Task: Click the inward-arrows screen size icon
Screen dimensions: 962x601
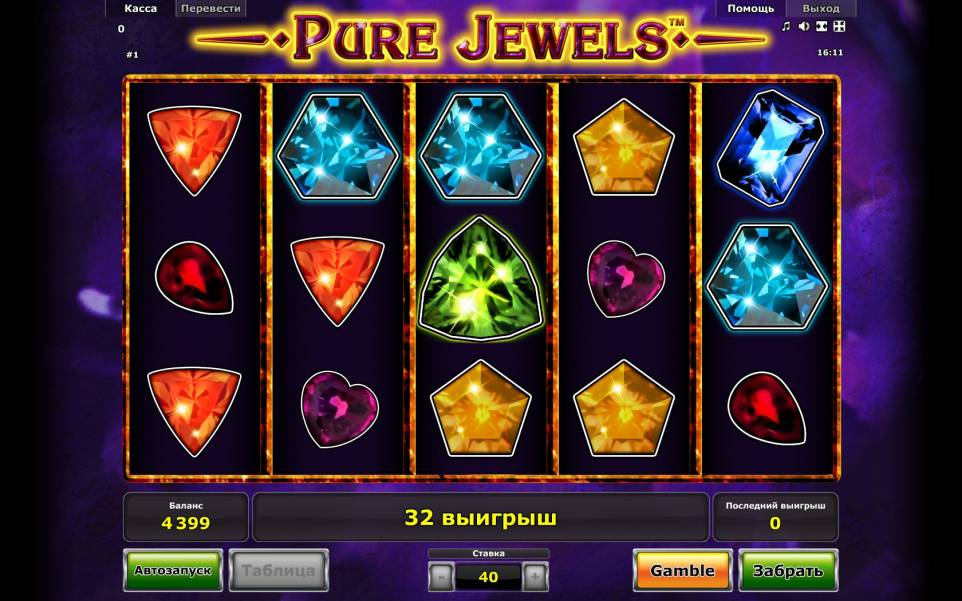Action: 822,26
